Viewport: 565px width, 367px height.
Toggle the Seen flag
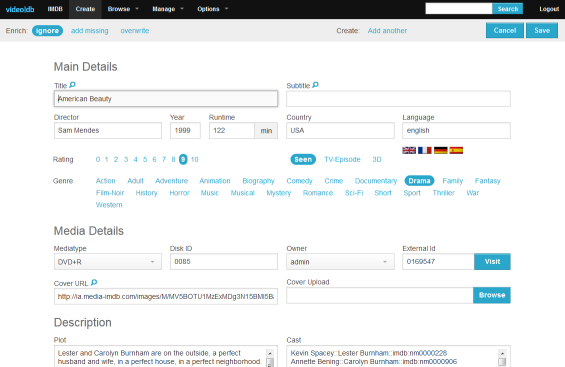(303, 159)
